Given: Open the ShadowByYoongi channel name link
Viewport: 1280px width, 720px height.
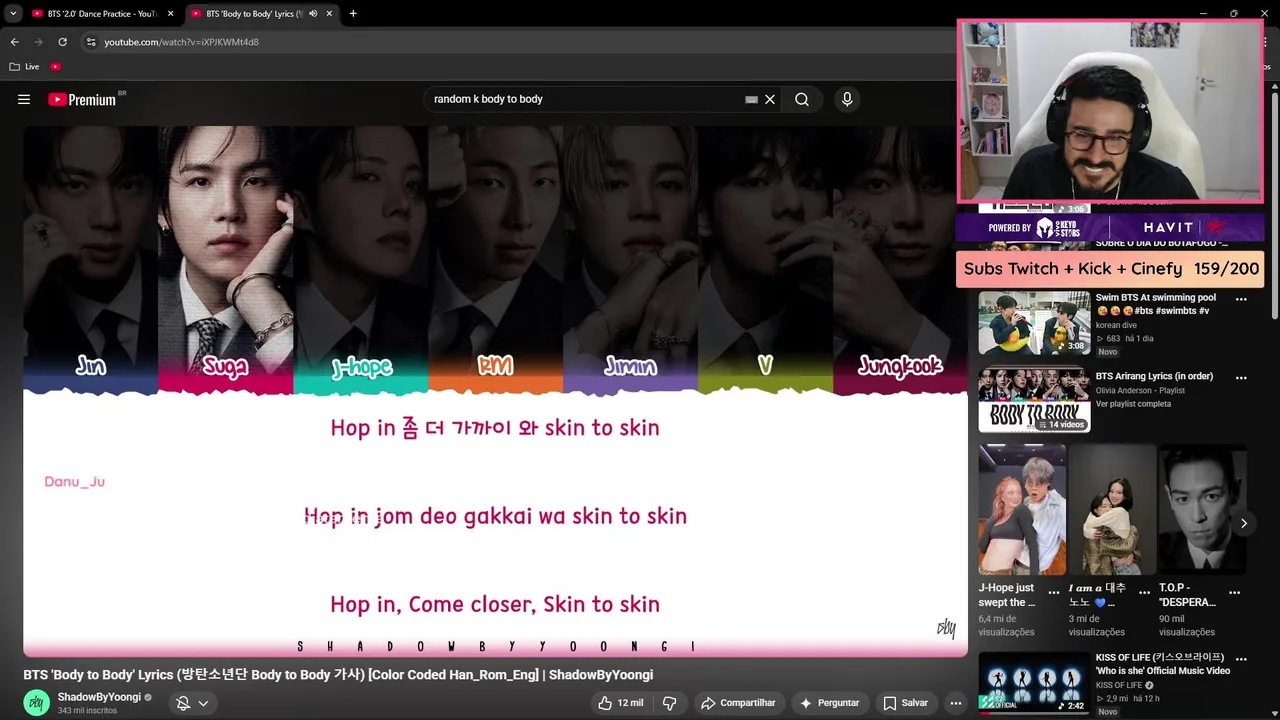Looking at the screenshot, I should point(99,697).
